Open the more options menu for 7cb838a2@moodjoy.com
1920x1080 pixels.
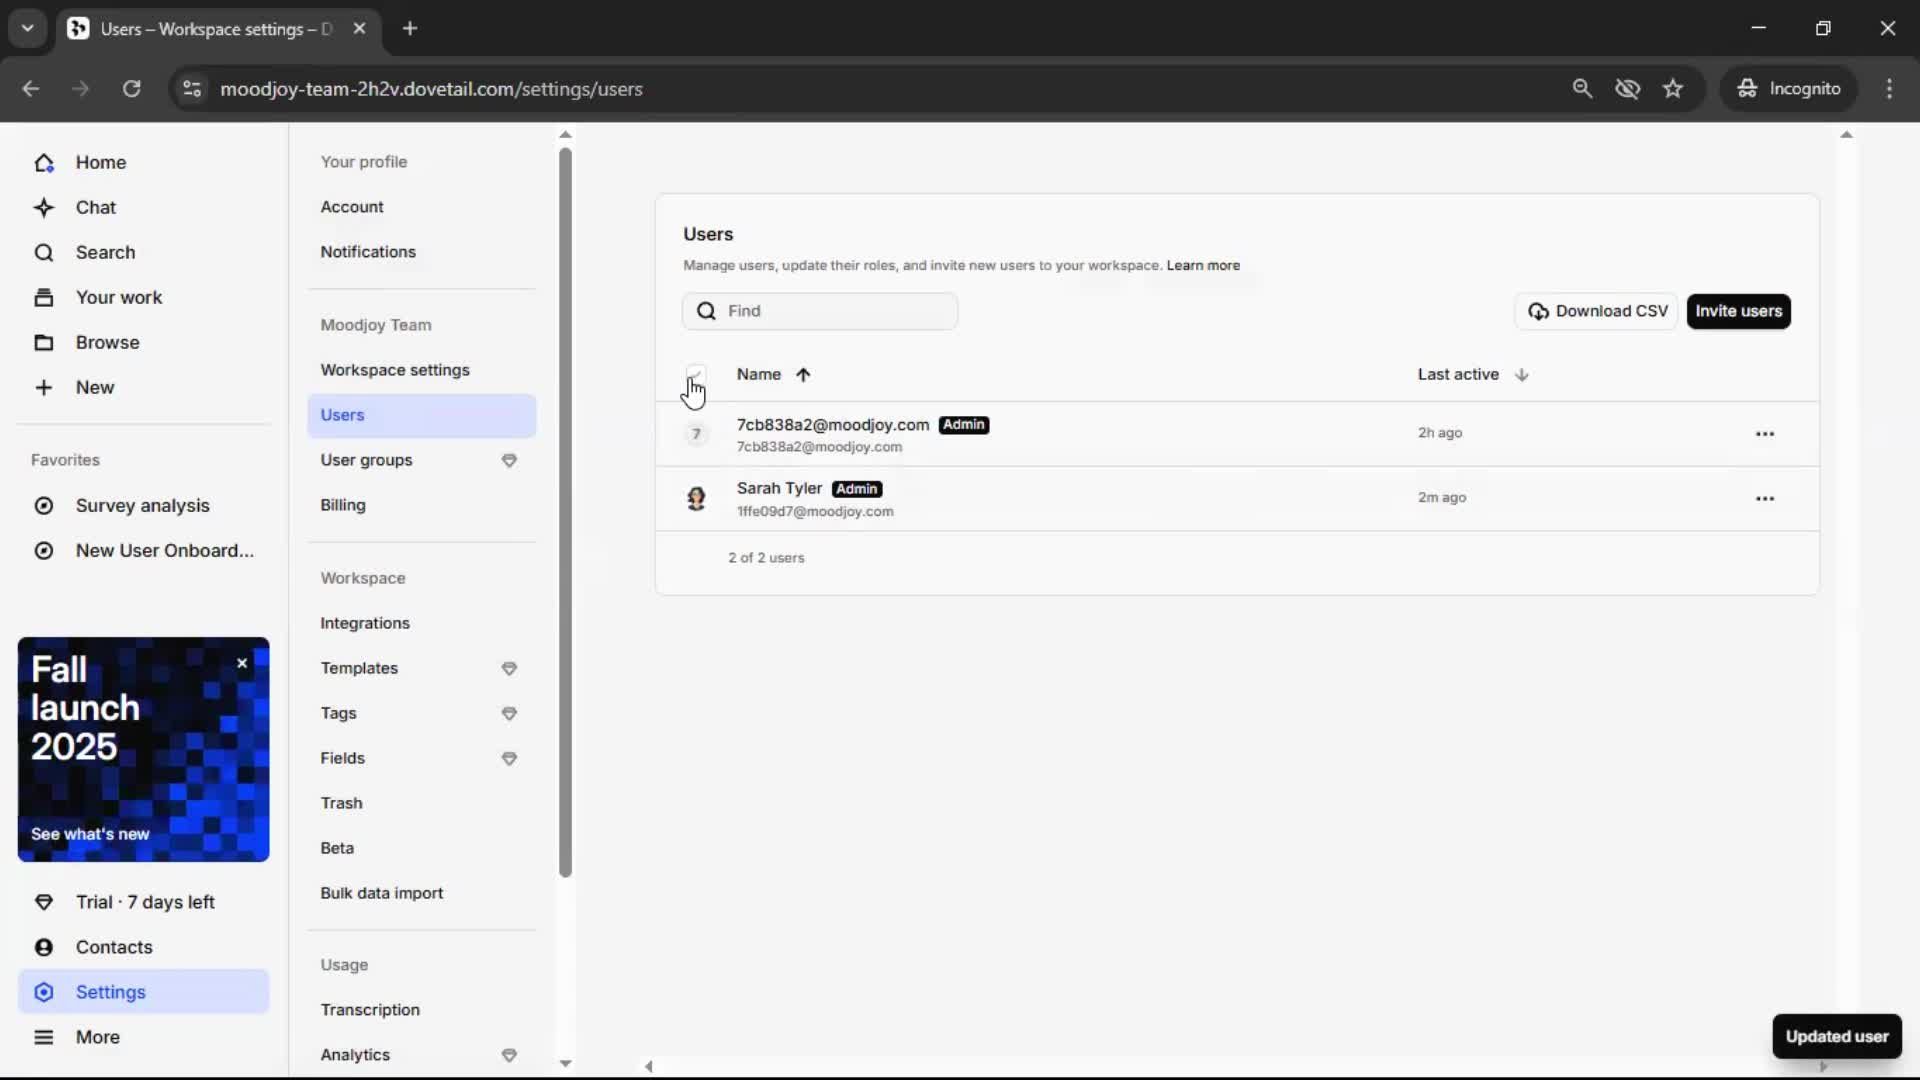pos(1764,434)
